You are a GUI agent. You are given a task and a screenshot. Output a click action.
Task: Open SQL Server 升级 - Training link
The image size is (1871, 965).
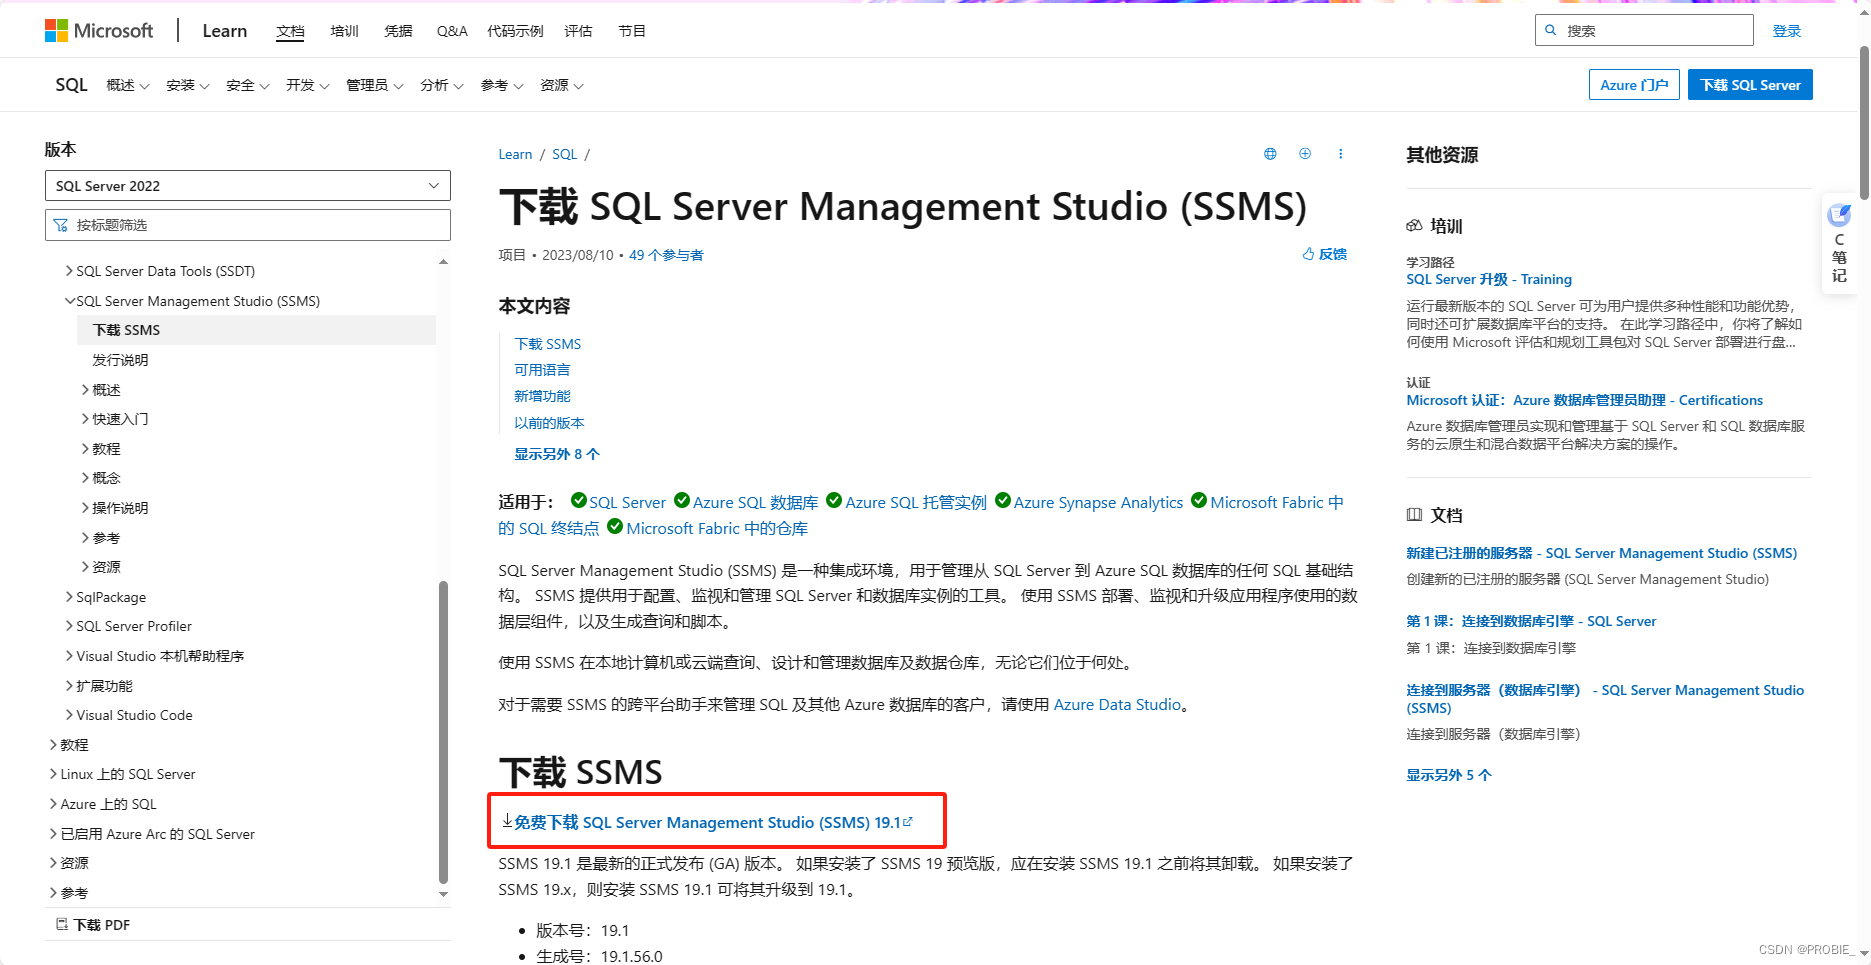click(1489, 279)
